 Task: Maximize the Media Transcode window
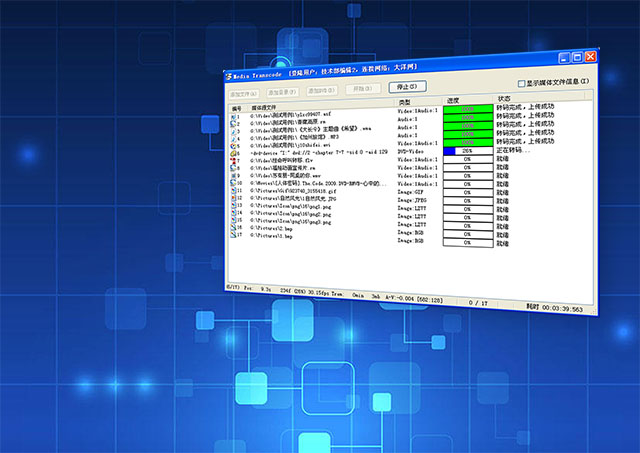pos(577,57)
